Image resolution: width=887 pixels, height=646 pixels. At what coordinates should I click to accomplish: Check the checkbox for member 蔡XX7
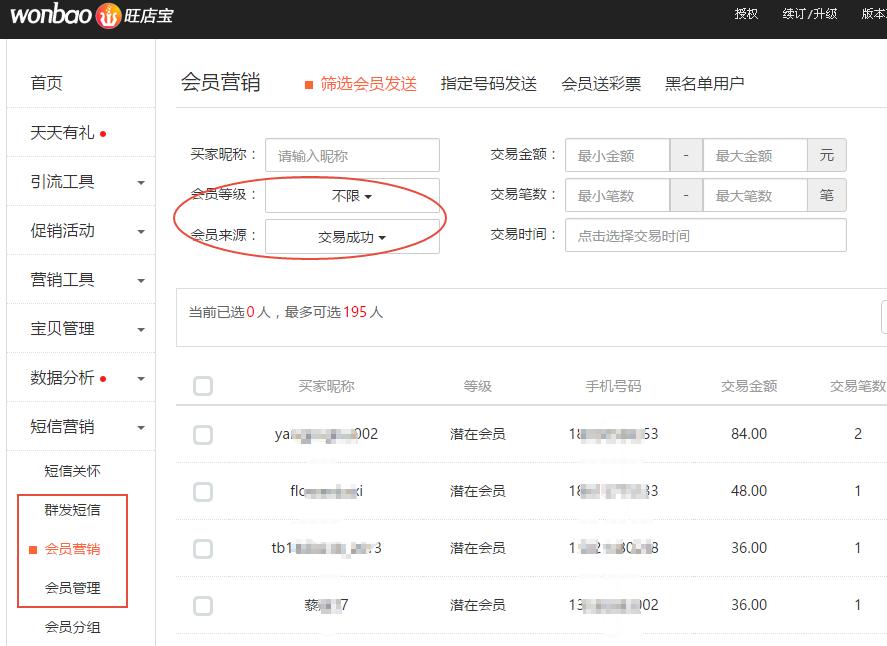(x=202, y=605)
